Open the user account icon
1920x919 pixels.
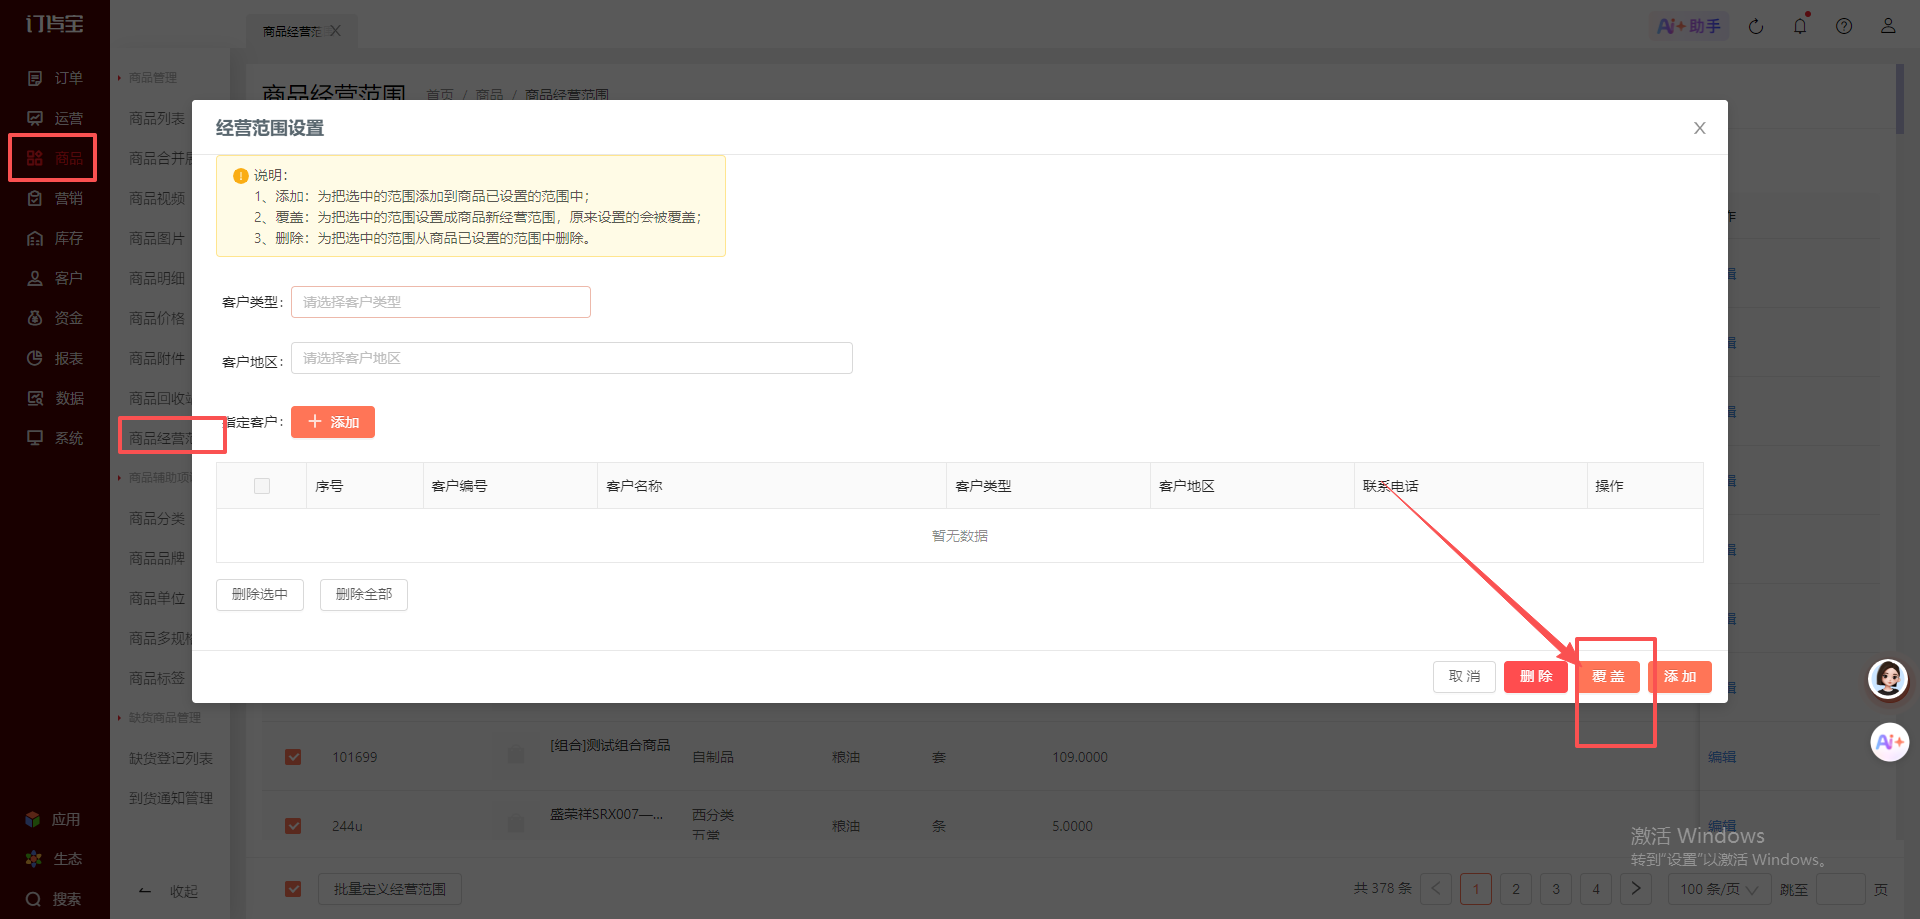coord(1888,26)
